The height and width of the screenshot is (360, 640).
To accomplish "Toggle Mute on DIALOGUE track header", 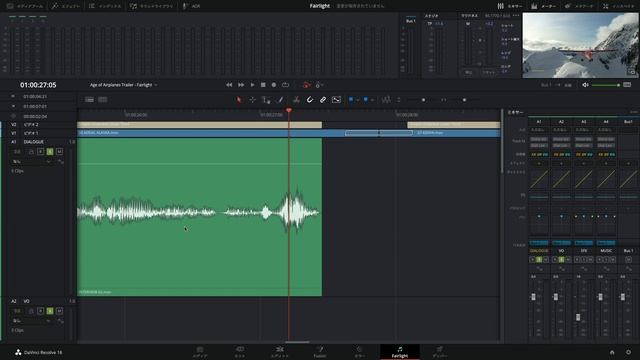I will (59, 151).
